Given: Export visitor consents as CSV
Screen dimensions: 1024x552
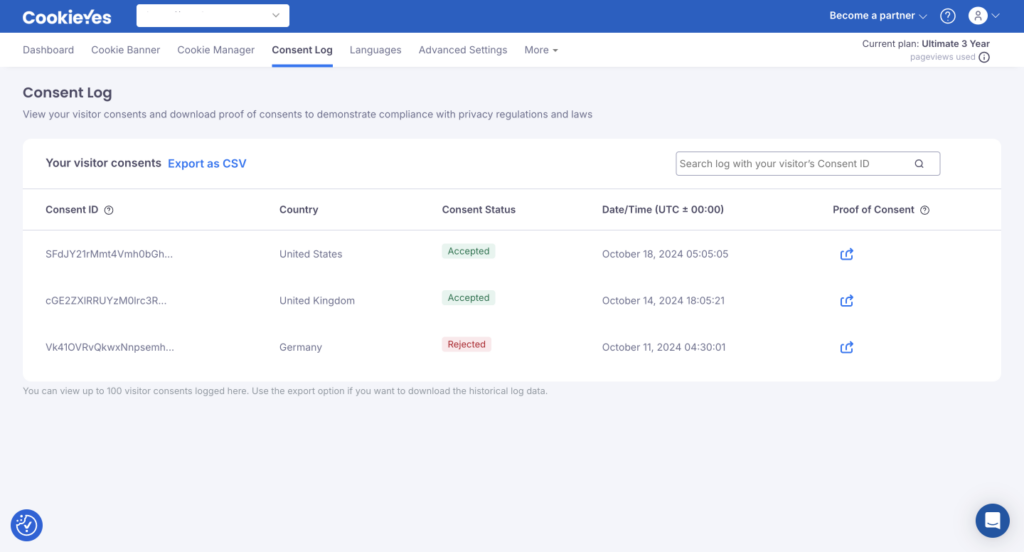Looking at the screenshot, I should 207,163.
